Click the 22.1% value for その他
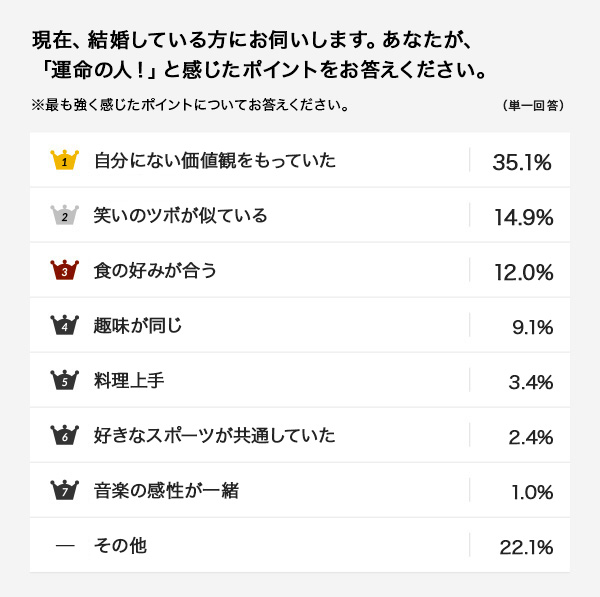600x597 pixels. click(526, 547)
